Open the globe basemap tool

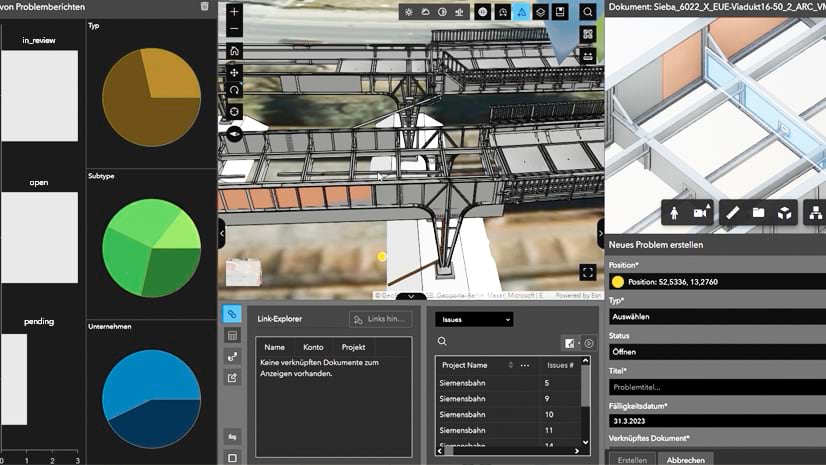(483, 12)
